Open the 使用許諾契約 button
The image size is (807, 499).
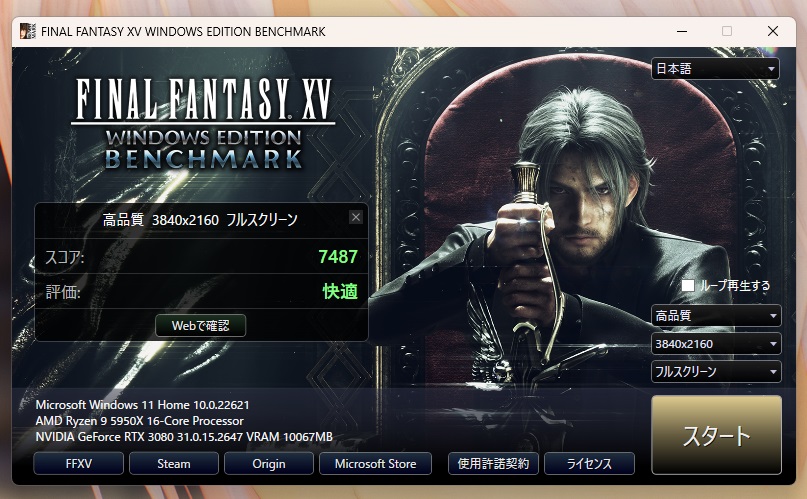tap(494, 464)
